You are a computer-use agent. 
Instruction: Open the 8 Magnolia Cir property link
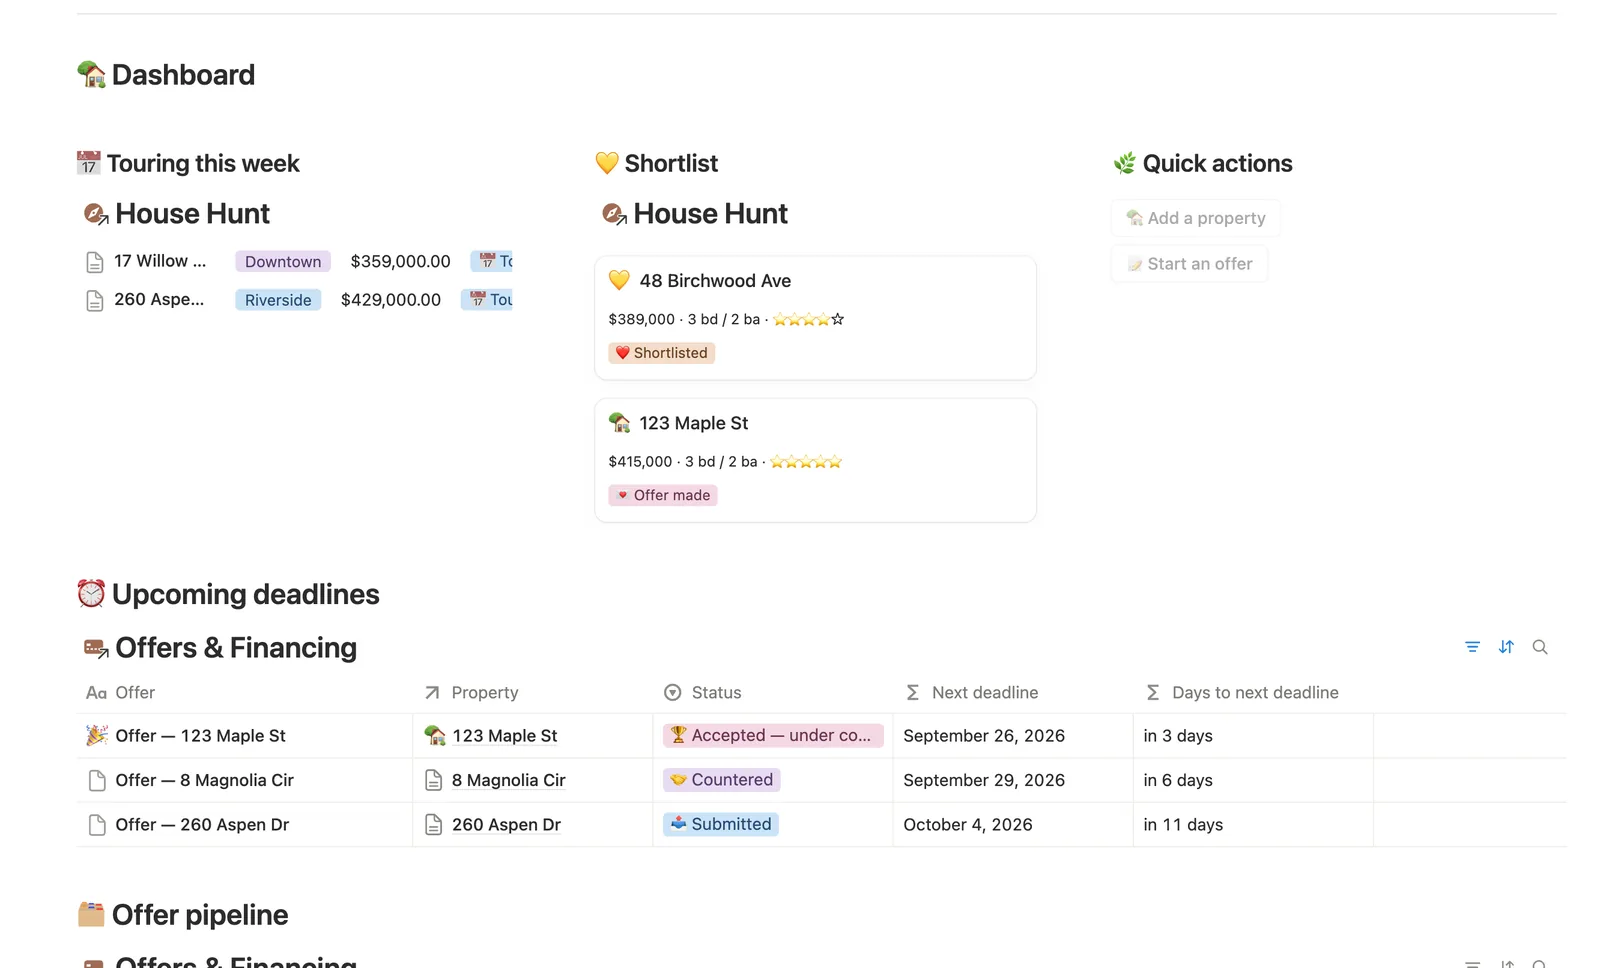(508, 780)
